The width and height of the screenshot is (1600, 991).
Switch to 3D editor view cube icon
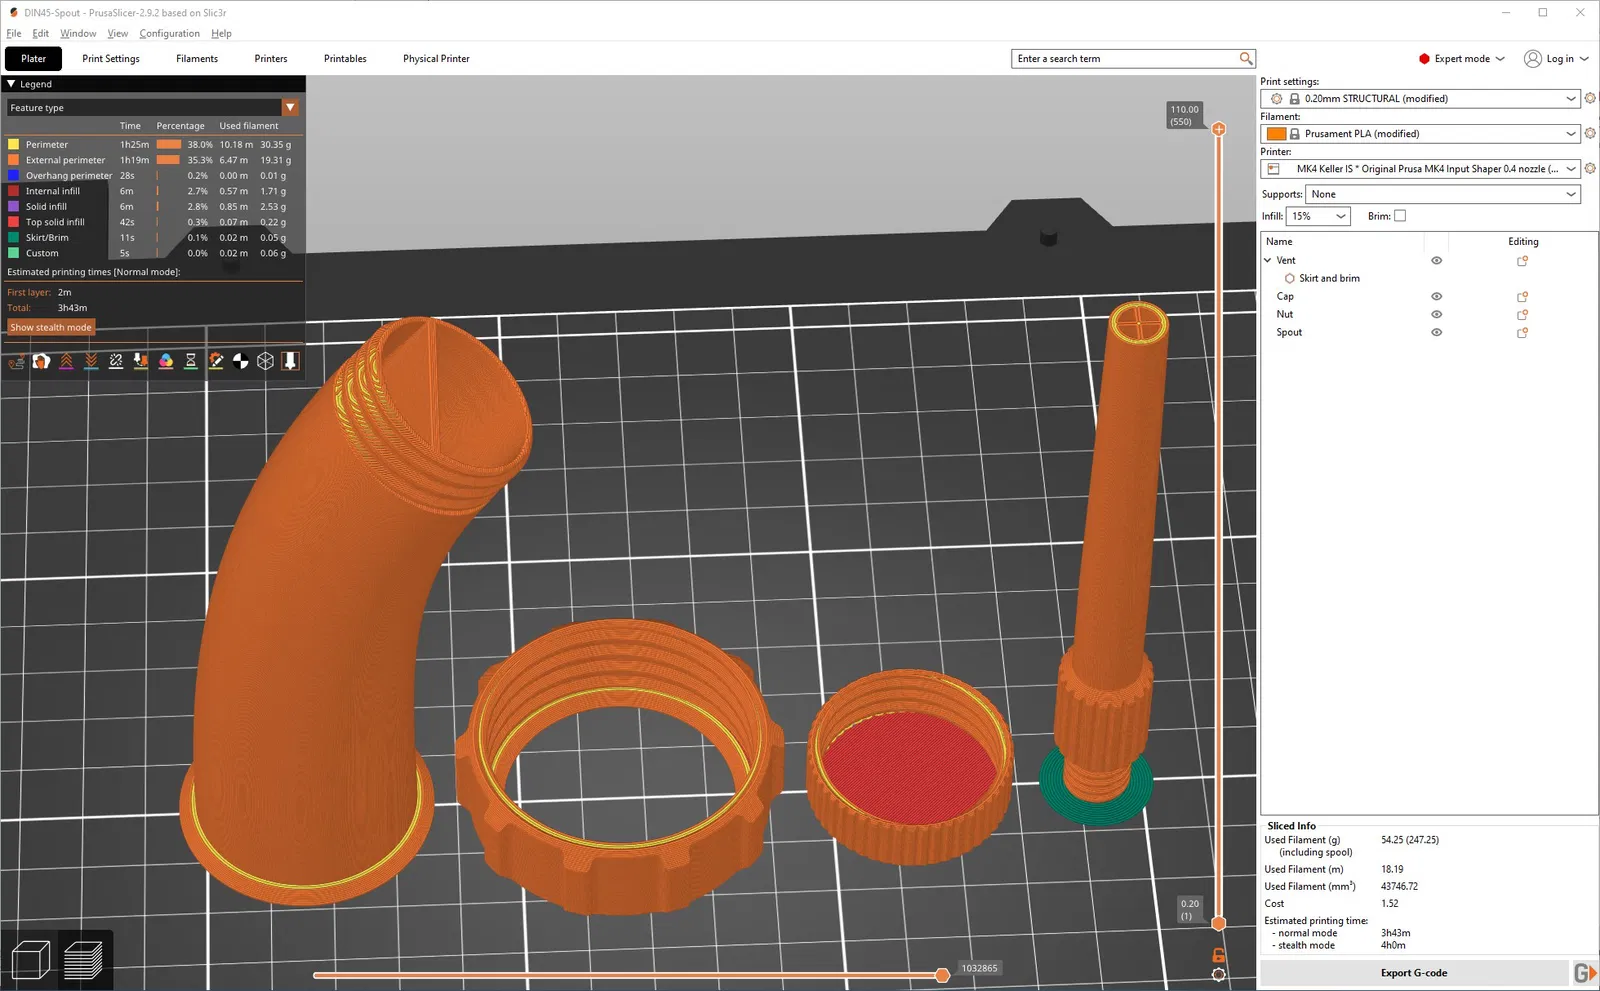click(30, 960)
